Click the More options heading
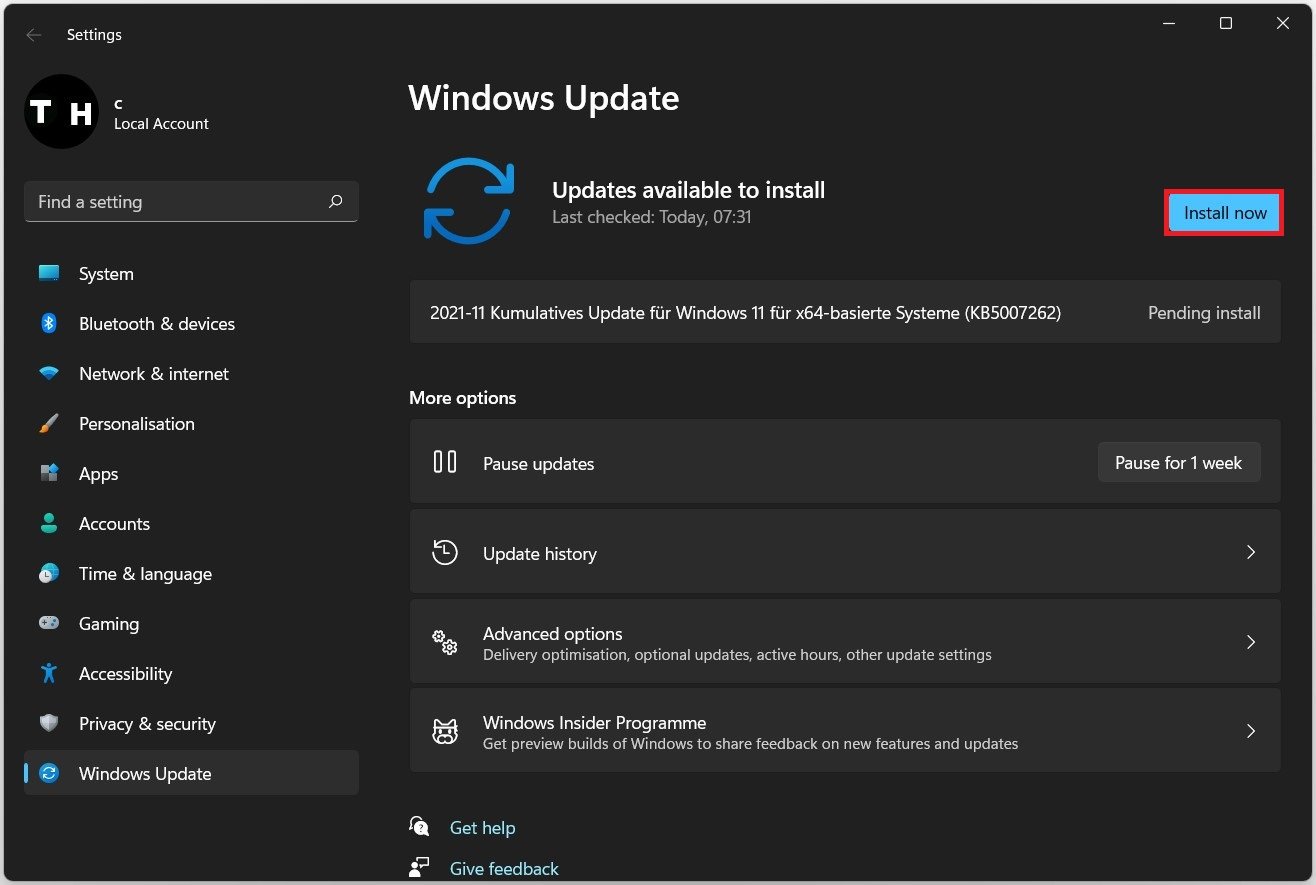This screenshot has height=885, width=1316. pos(462,398)
